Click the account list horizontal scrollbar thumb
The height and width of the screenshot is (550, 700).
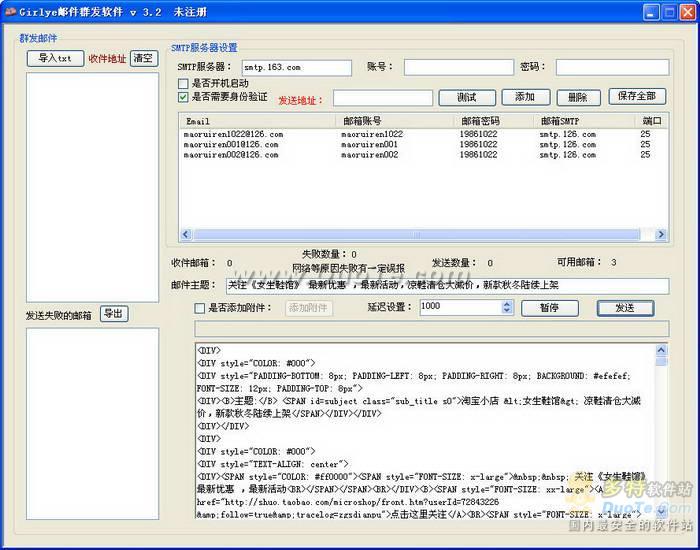pos(416,234)
